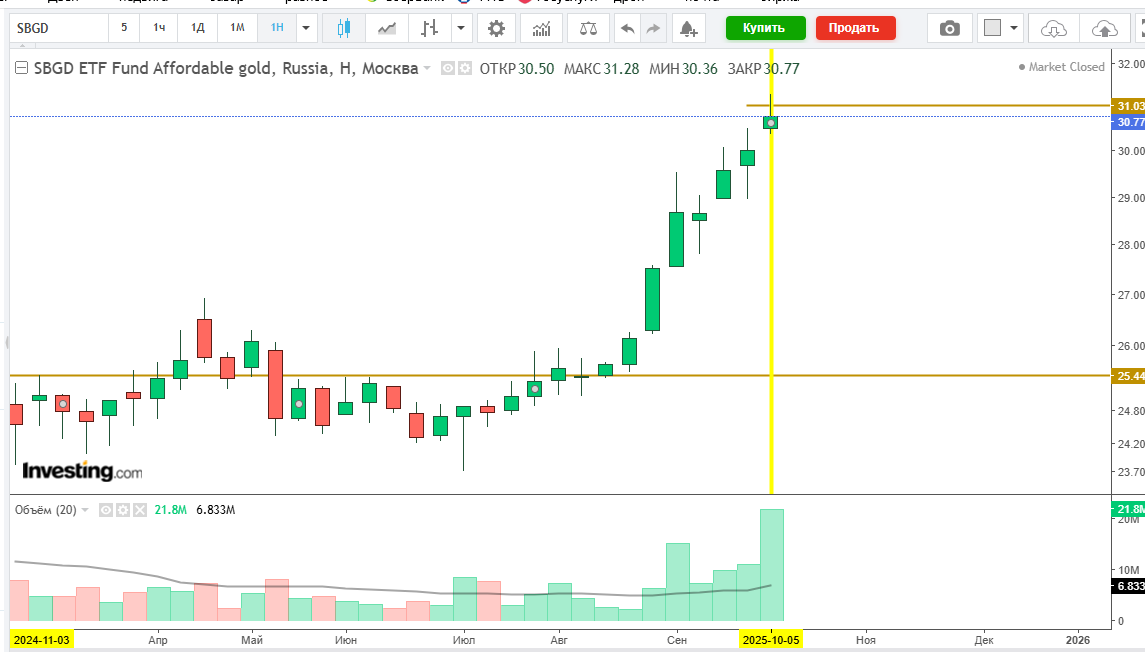Click the 25.44 horizontal line label
Image resolution: width=1145 pixels, height=652 pixels.
pyautogui.click(x=1128, y=376)
